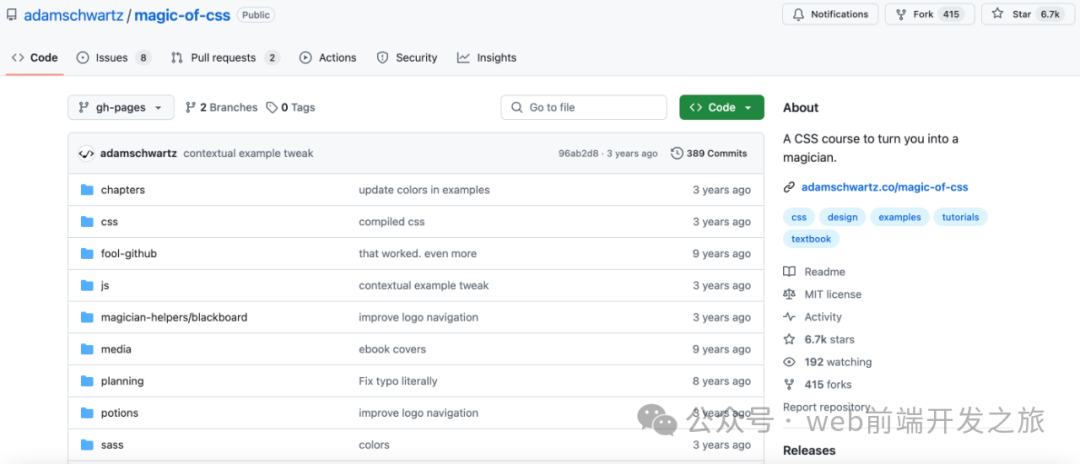Image resolution: width=1080 pixels, height=464 pixels.
Task: Click the link icon beside adamschwartz.co URL
Action: (789, 187)
